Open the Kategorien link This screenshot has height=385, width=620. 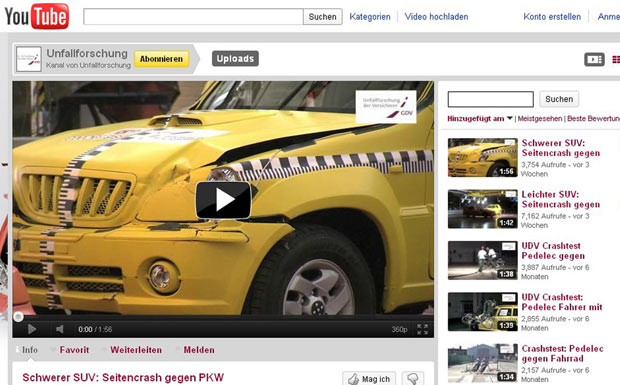370,17
